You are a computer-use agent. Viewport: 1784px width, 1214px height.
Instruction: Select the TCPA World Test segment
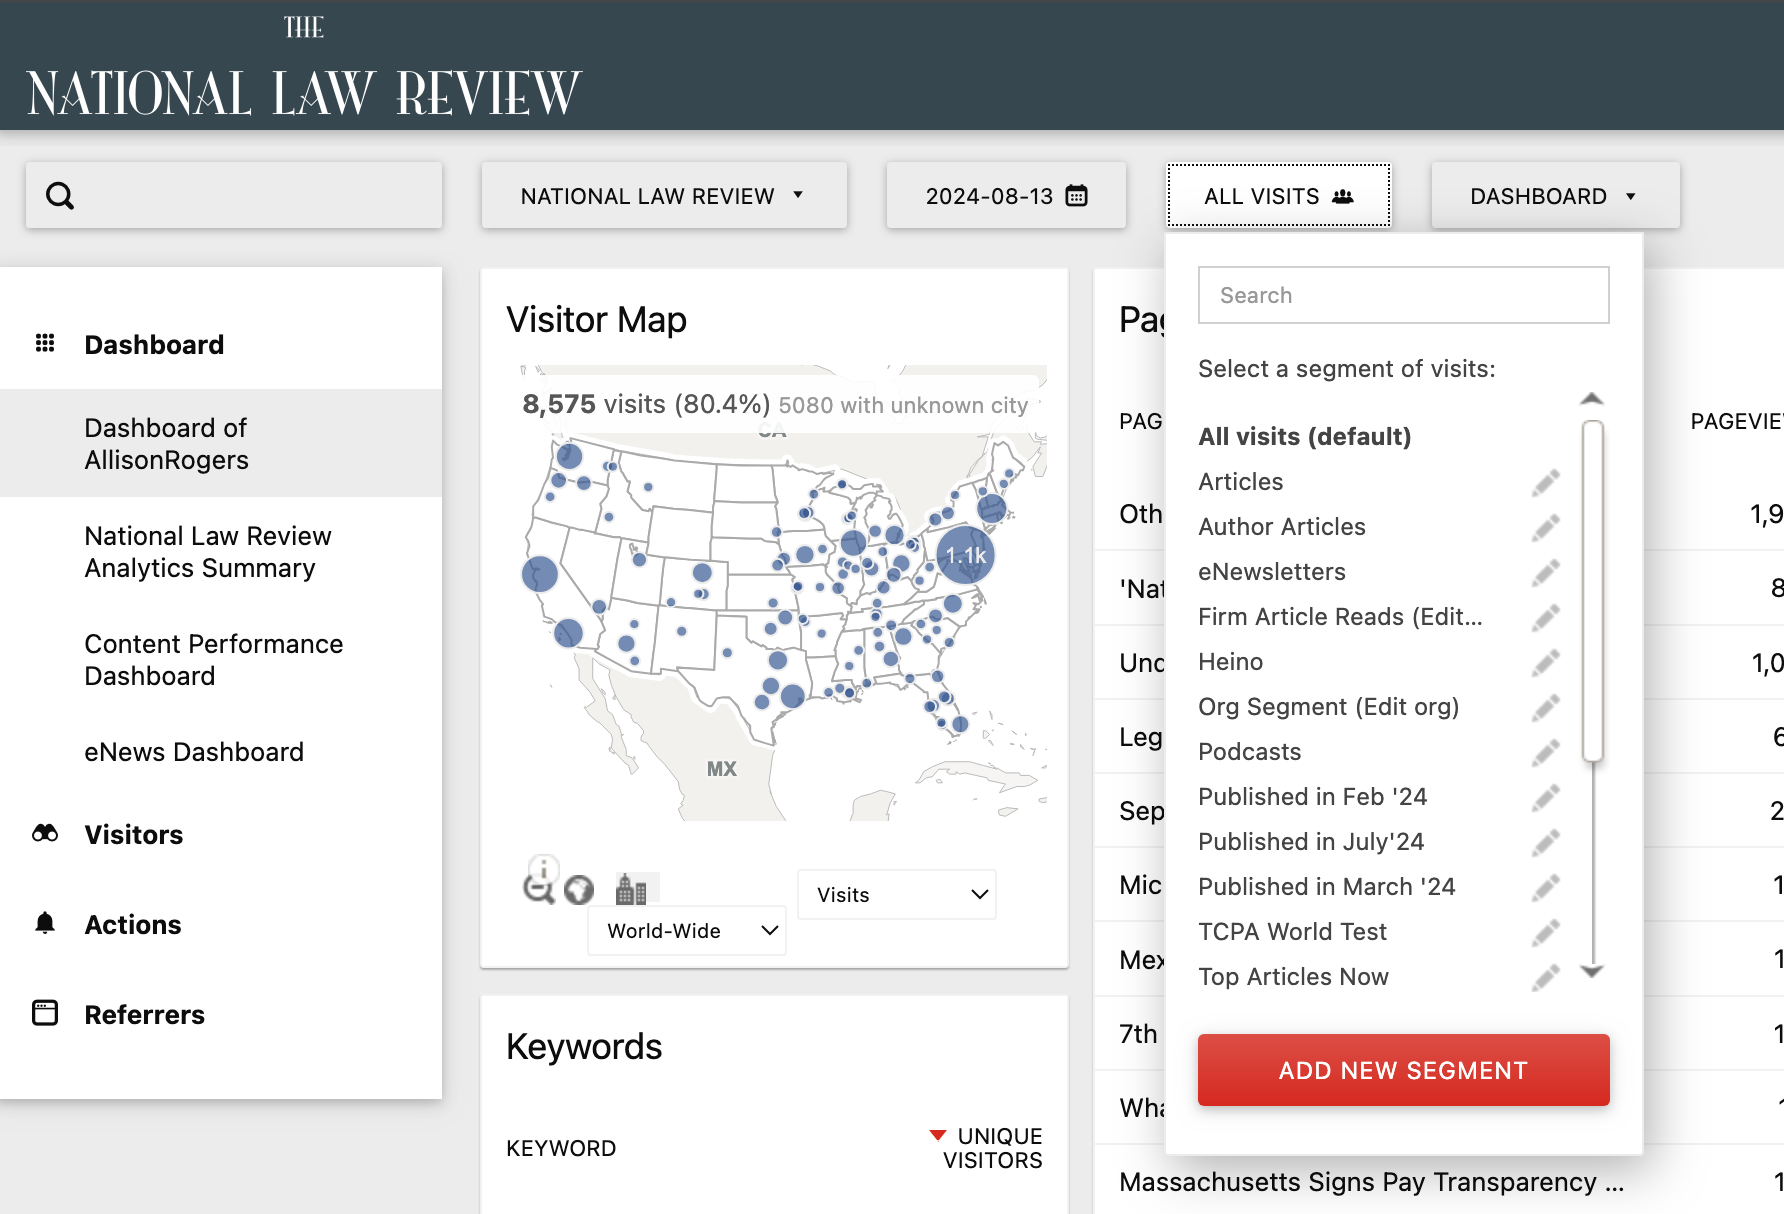[1292, 932]
